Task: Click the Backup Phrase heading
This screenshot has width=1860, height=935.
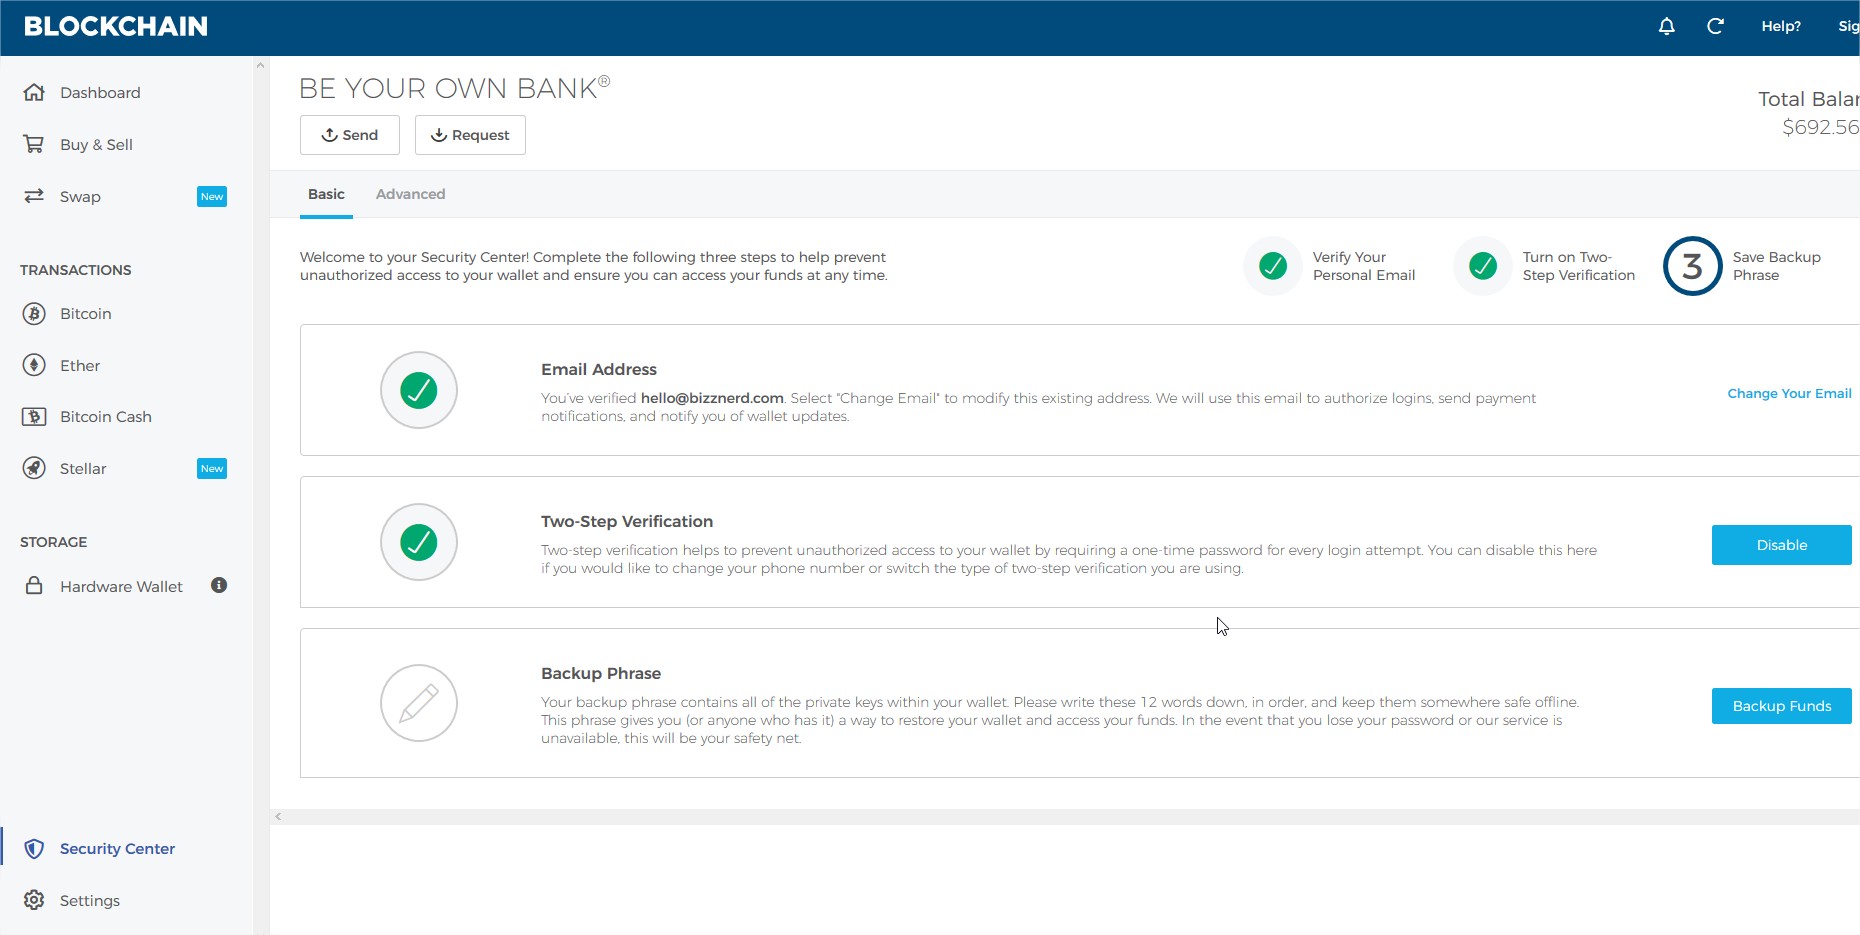Action: [x=601, y=673]
